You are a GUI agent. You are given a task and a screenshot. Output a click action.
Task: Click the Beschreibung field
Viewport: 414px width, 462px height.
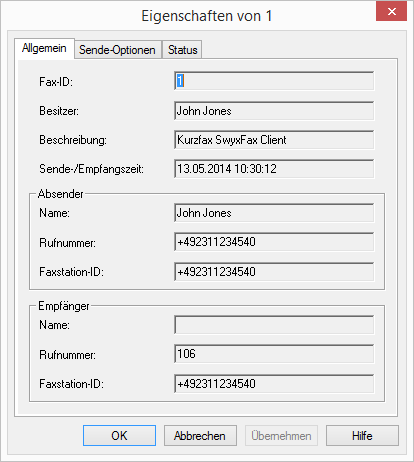274,140
